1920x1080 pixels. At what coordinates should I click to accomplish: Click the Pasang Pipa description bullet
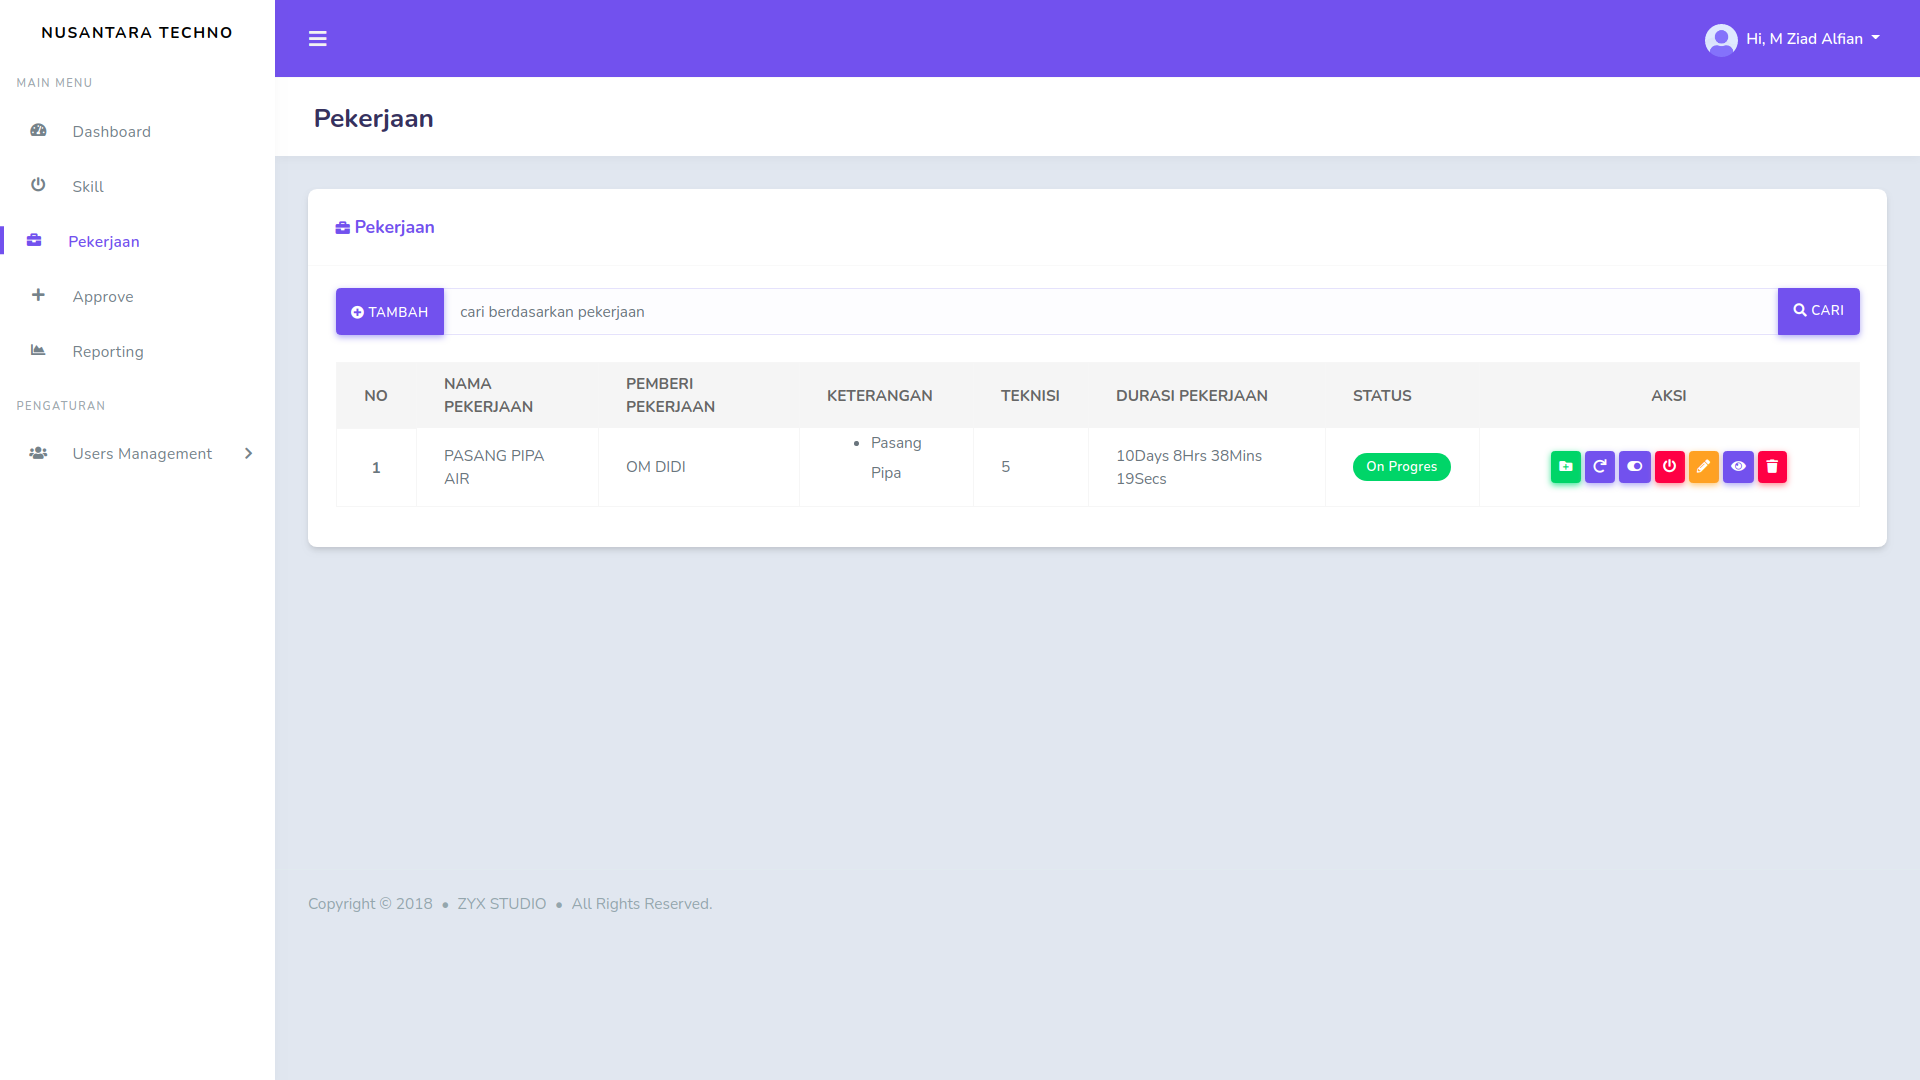click(895, 458)
